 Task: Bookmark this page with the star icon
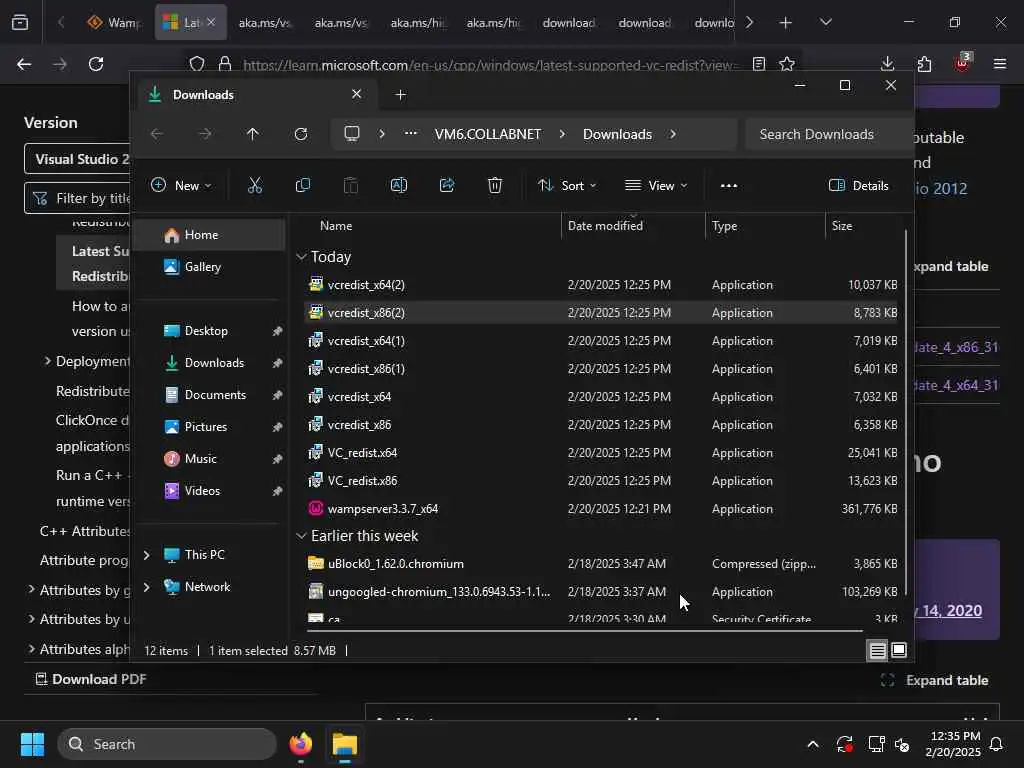pyautogui.click(x=787, y=64)
